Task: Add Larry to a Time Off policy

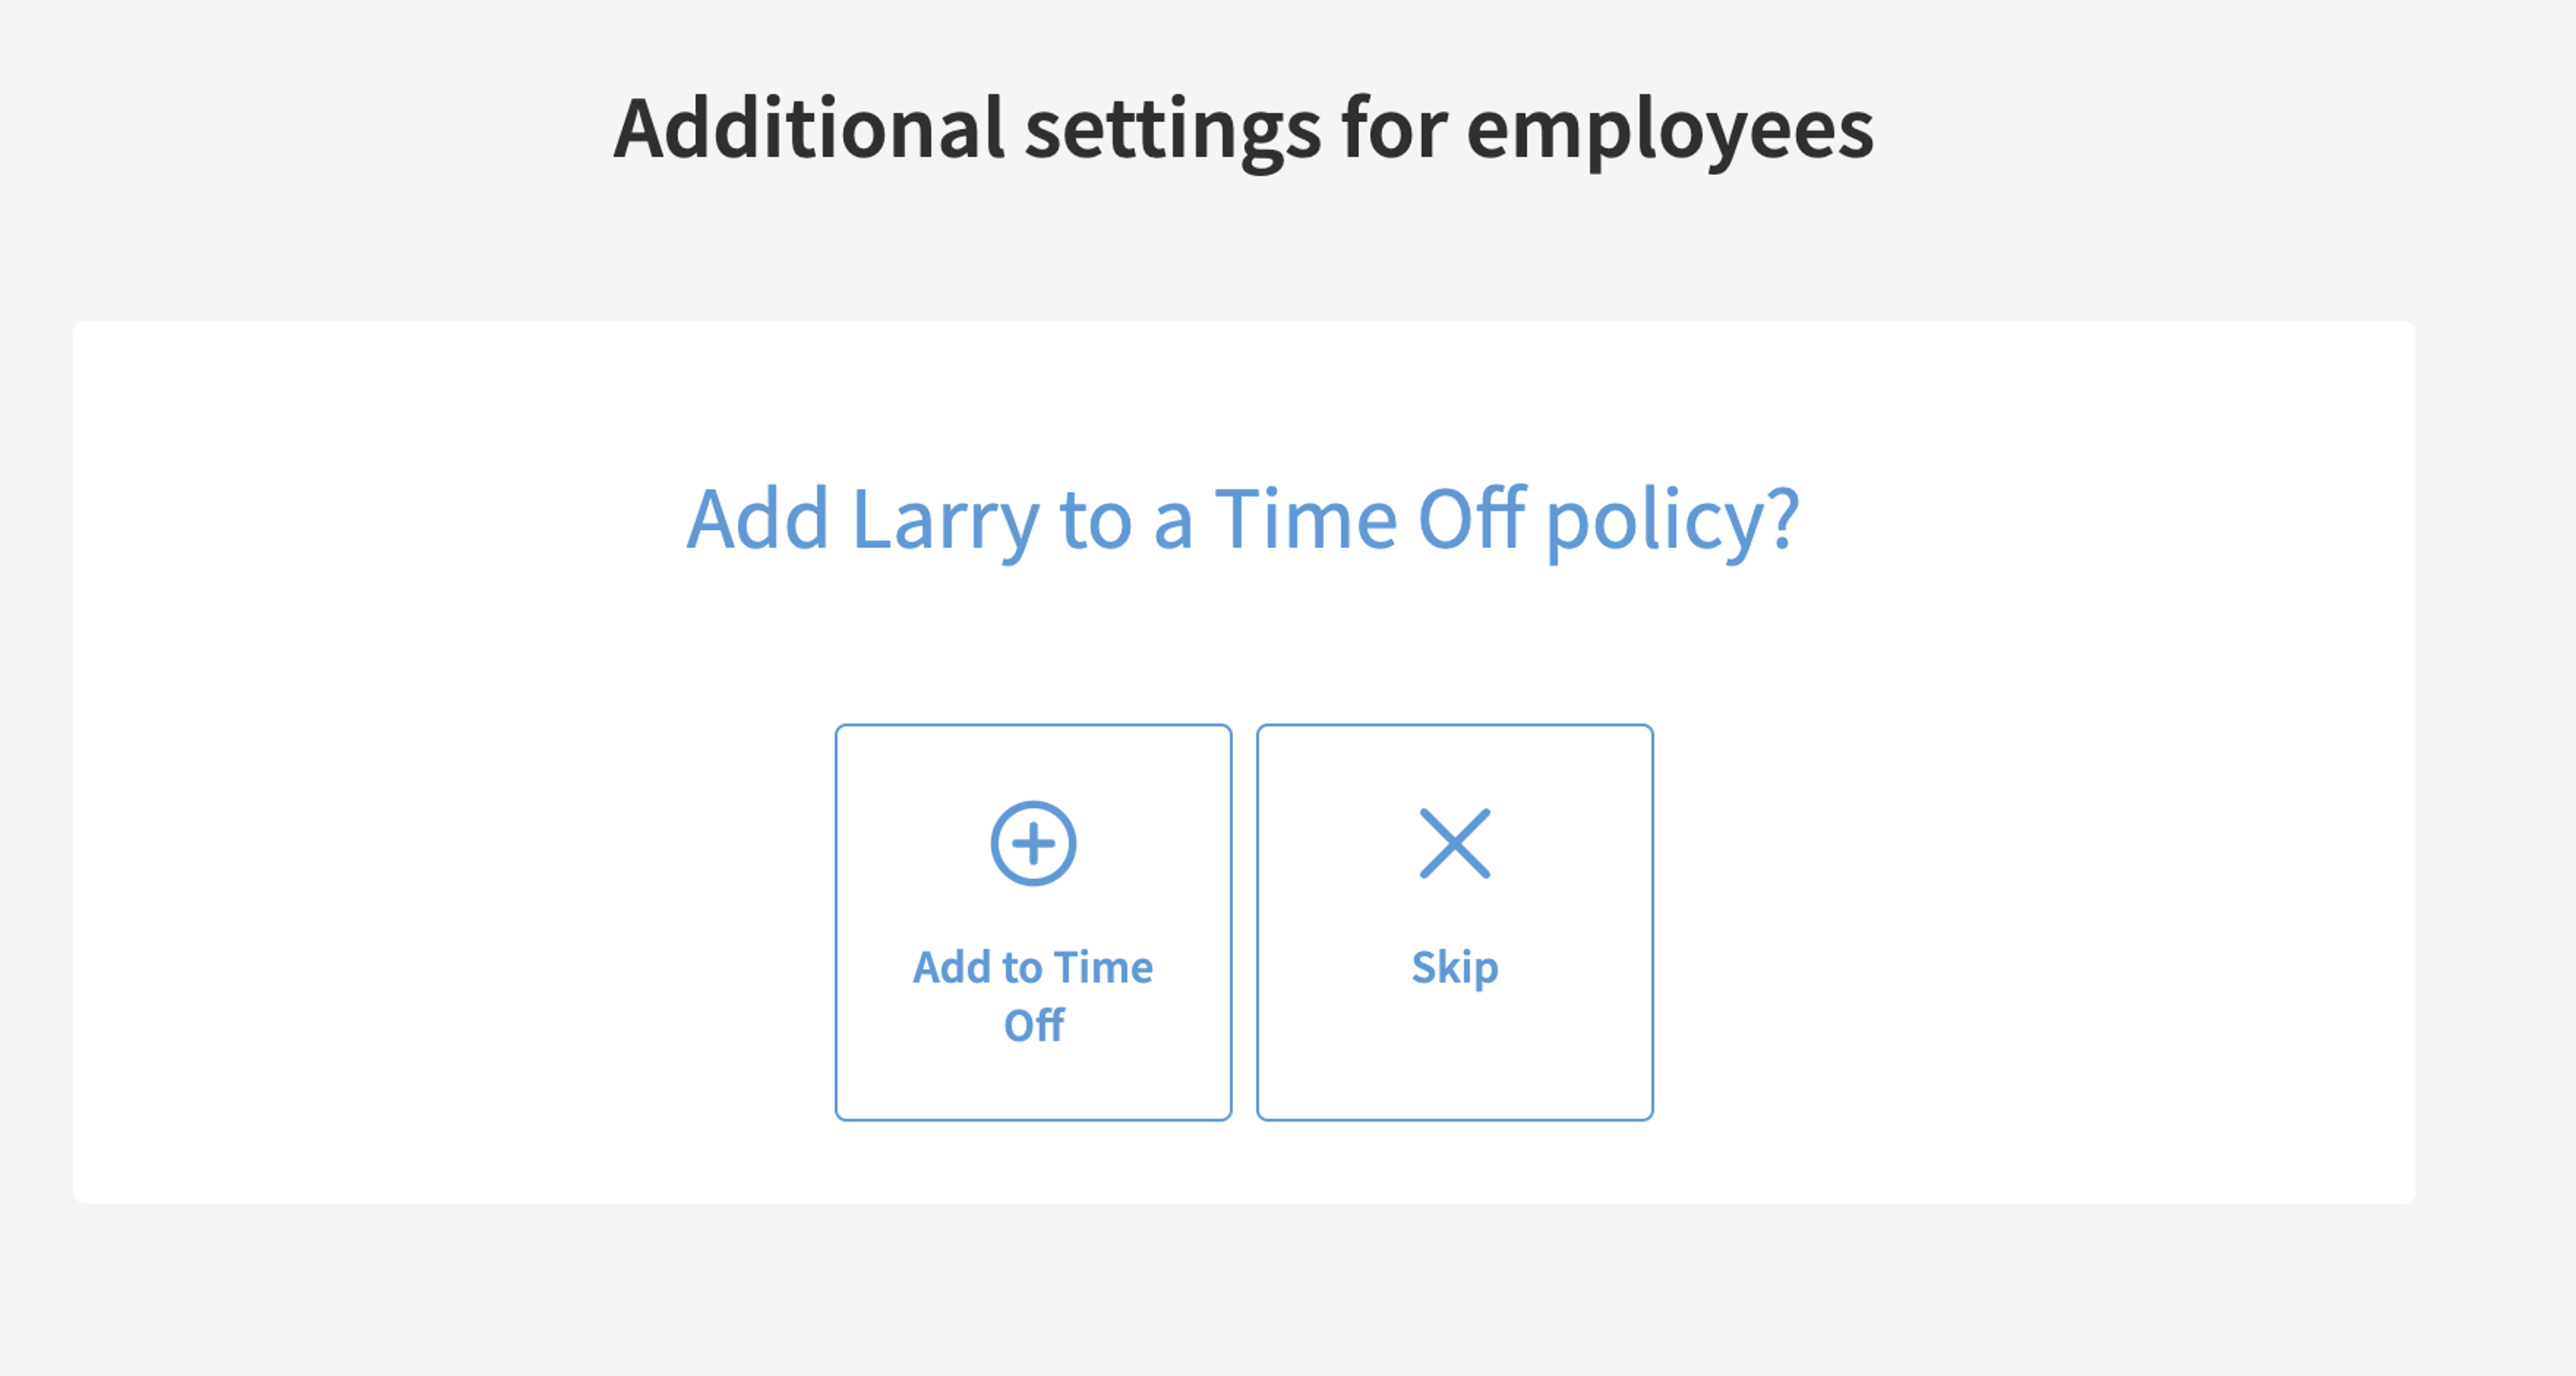Action: point(1033,922)
